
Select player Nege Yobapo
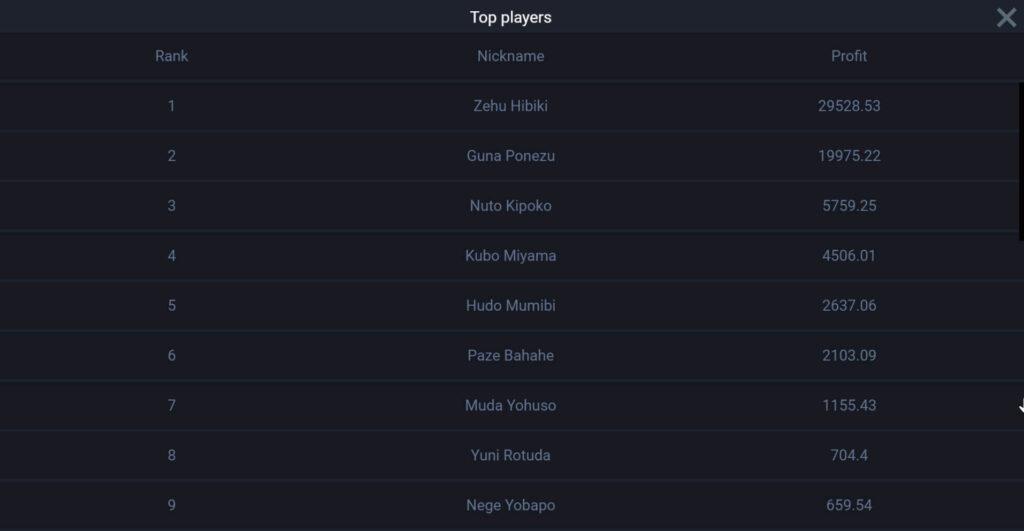[510, 505]
